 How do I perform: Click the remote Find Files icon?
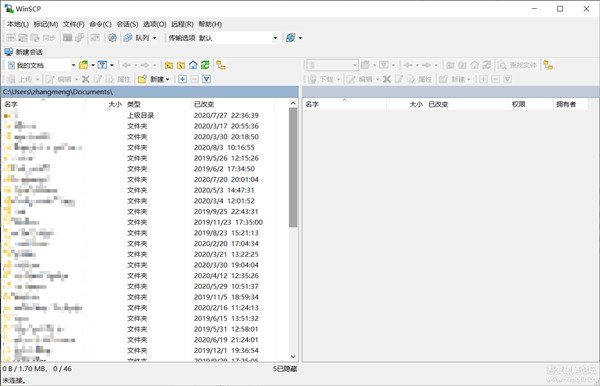(502, 65)
